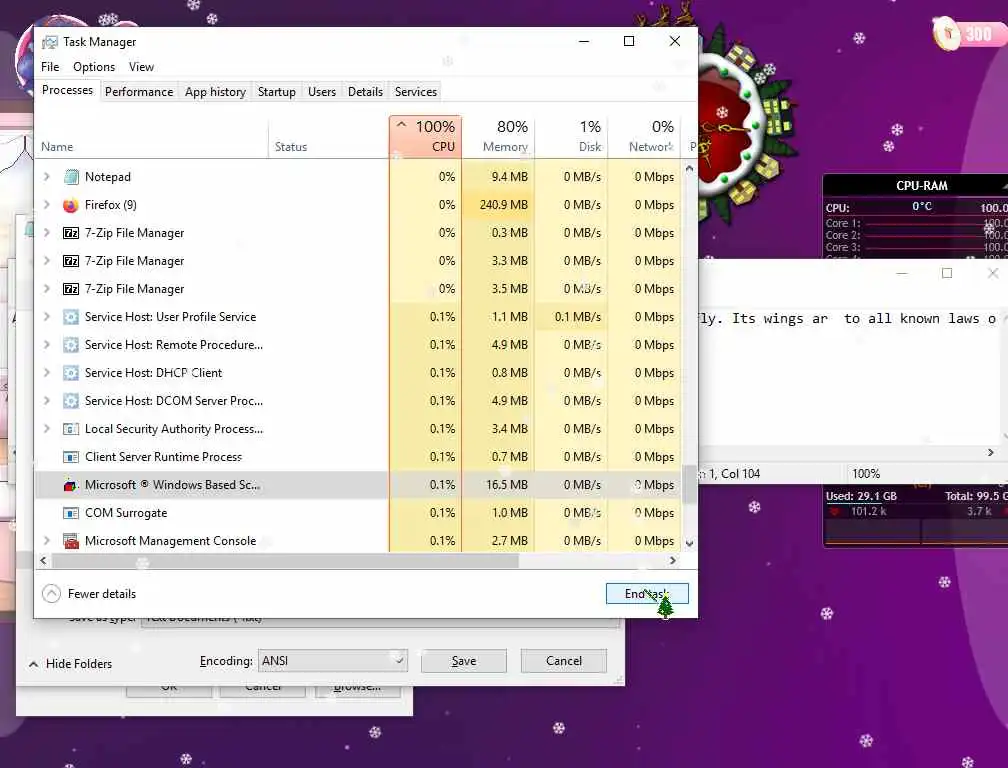
Task: Click the End task button
Action: point(647,594)
